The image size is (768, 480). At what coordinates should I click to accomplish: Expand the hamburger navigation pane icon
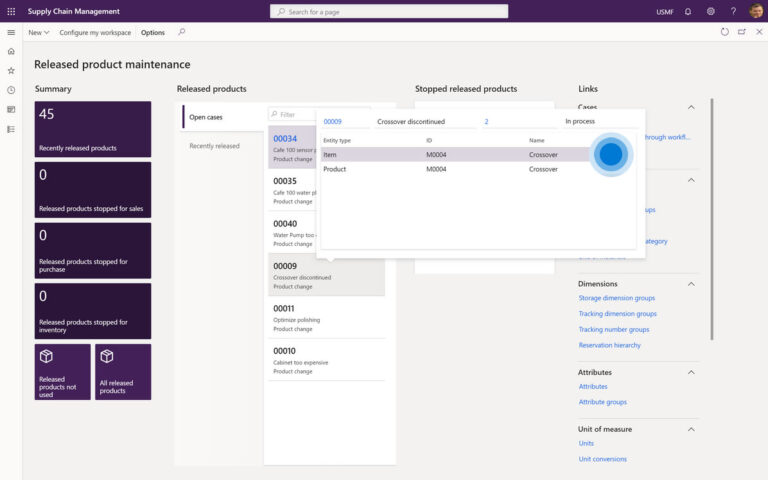point(11,32)
